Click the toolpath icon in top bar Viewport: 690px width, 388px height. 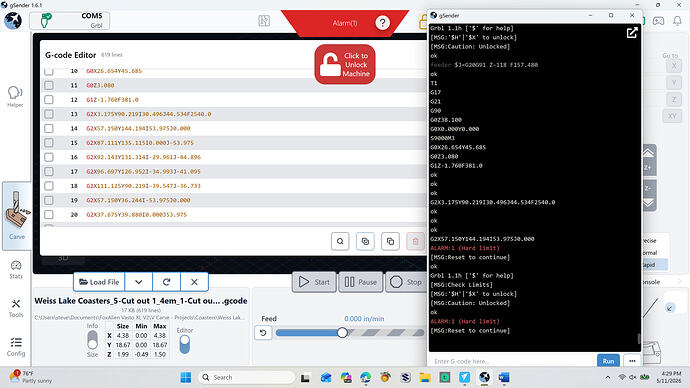point(264,21)
